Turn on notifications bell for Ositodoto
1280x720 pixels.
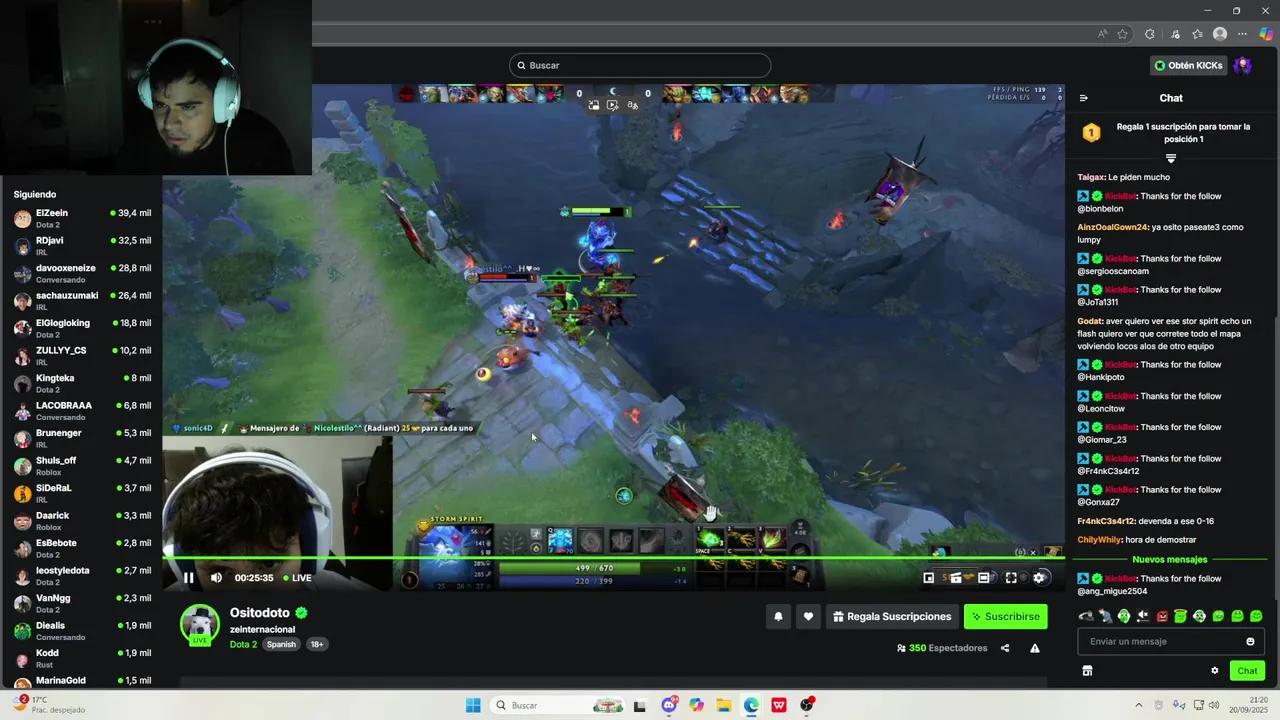click(778, 617)
